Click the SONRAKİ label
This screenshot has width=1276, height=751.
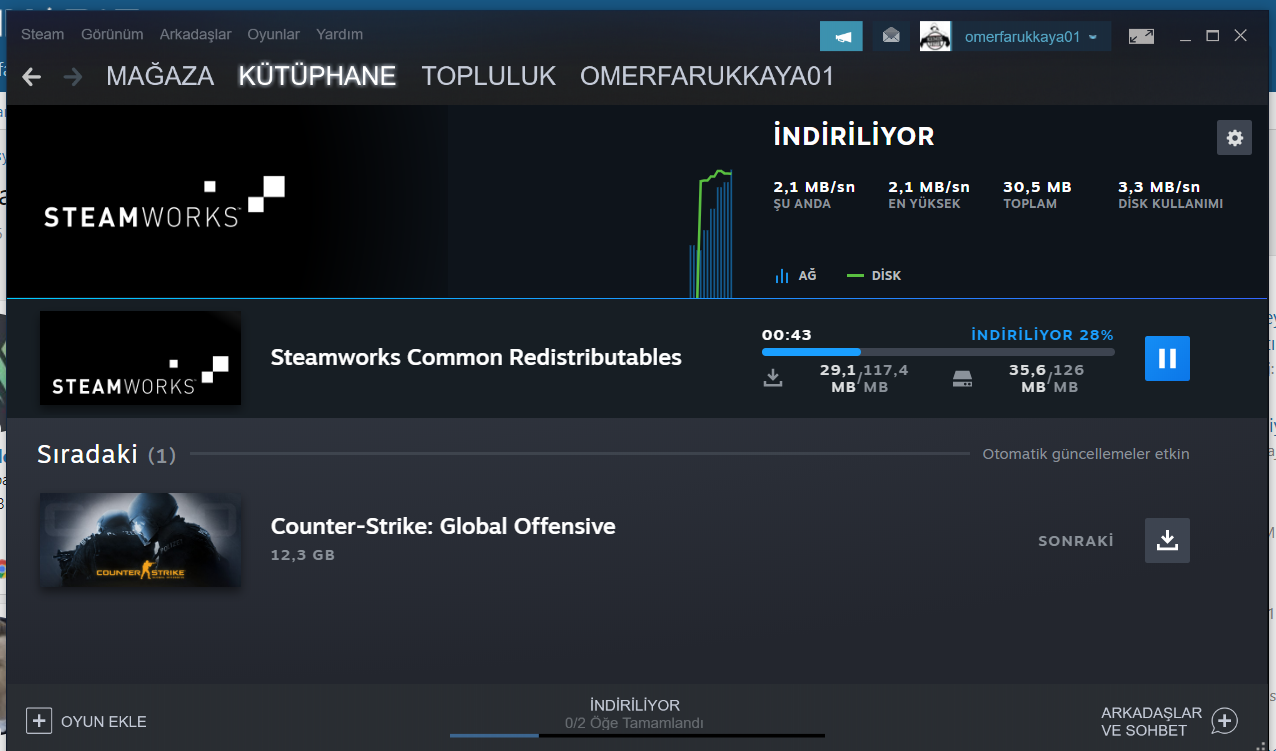pos(1076,541)
